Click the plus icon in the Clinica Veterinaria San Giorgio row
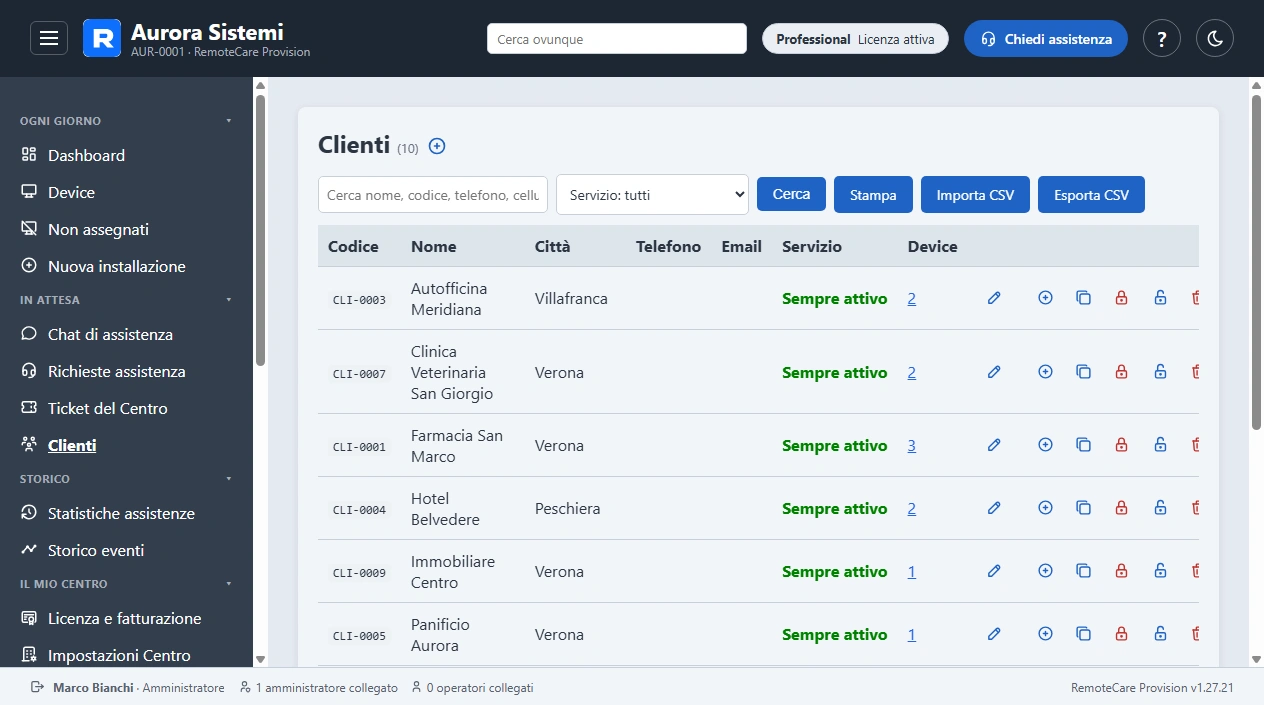 point(1046,372)
